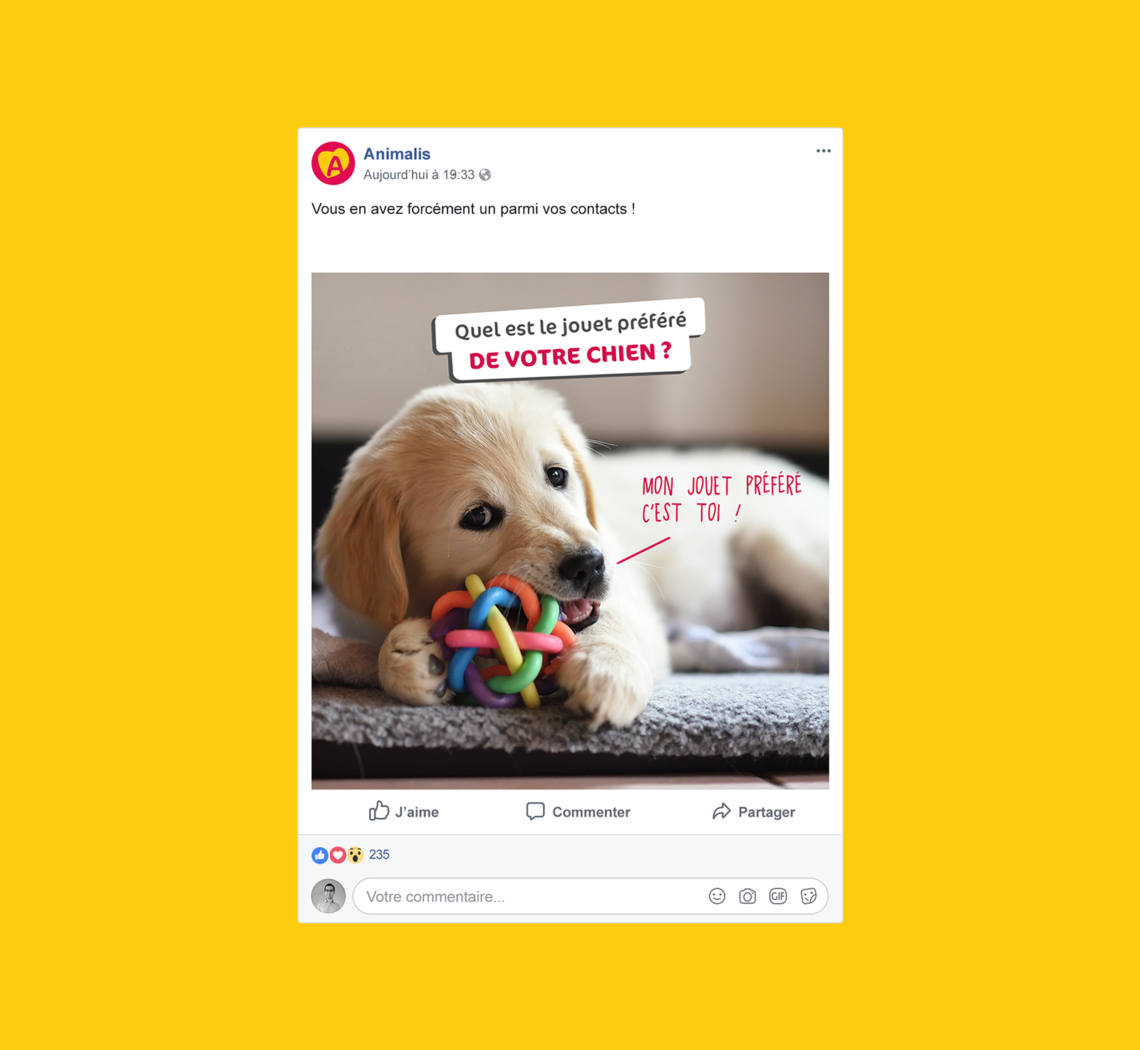Open the three-dot post options menu
The image size is (1140, 1050).
pyautogui.click(x=823, y=151)
